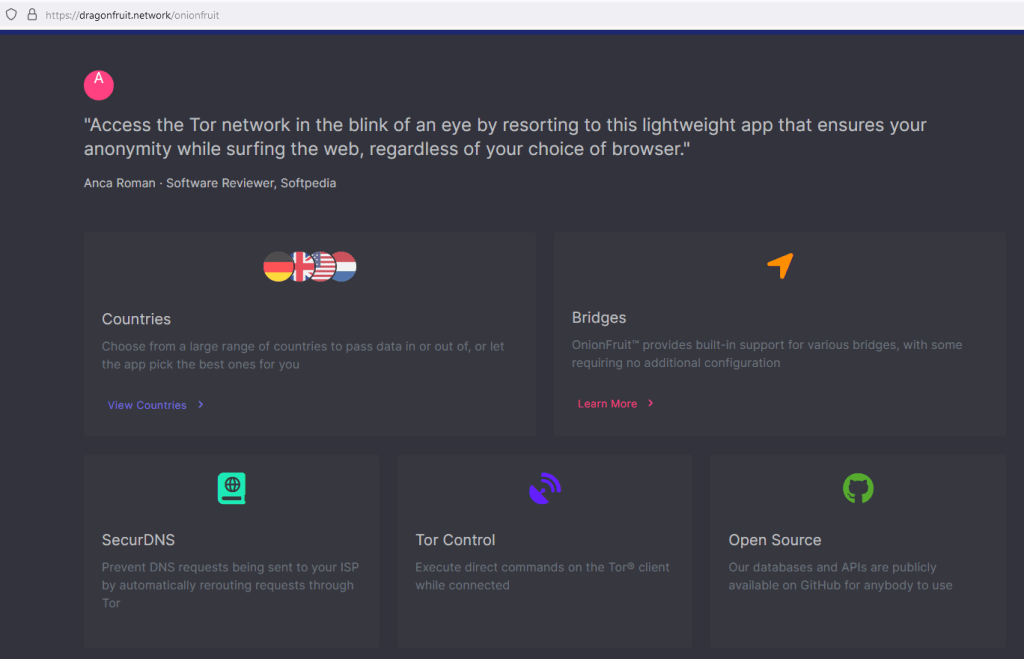Click the 'Prevent DNS requests being sent' description

(x=231, y=585)
